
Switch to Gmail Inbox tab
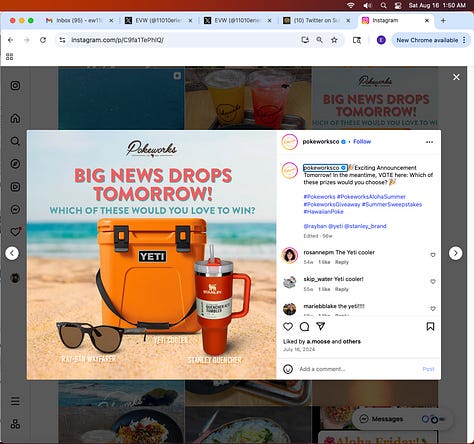pos(79,20)
